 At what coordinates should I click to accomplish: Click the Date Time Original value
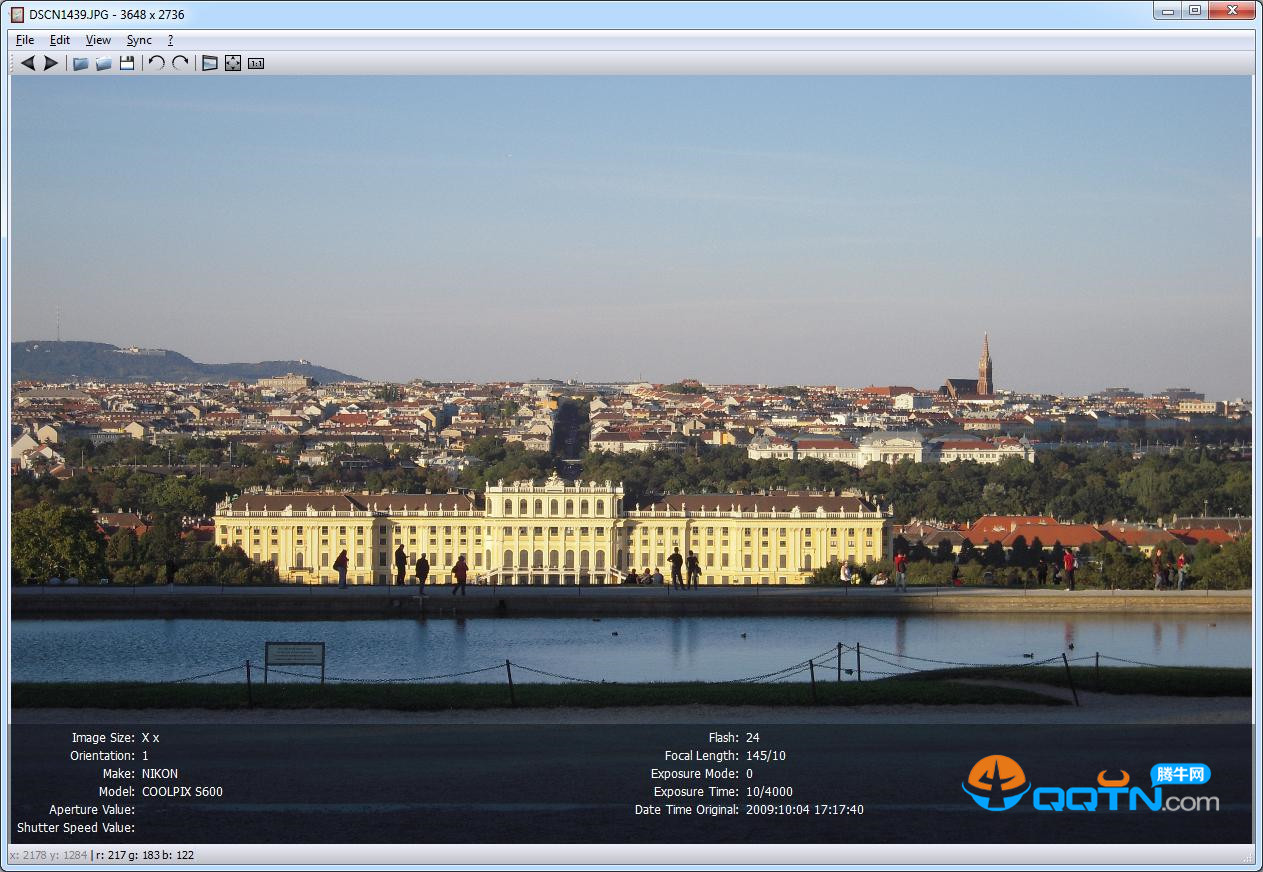coord(804,810)
